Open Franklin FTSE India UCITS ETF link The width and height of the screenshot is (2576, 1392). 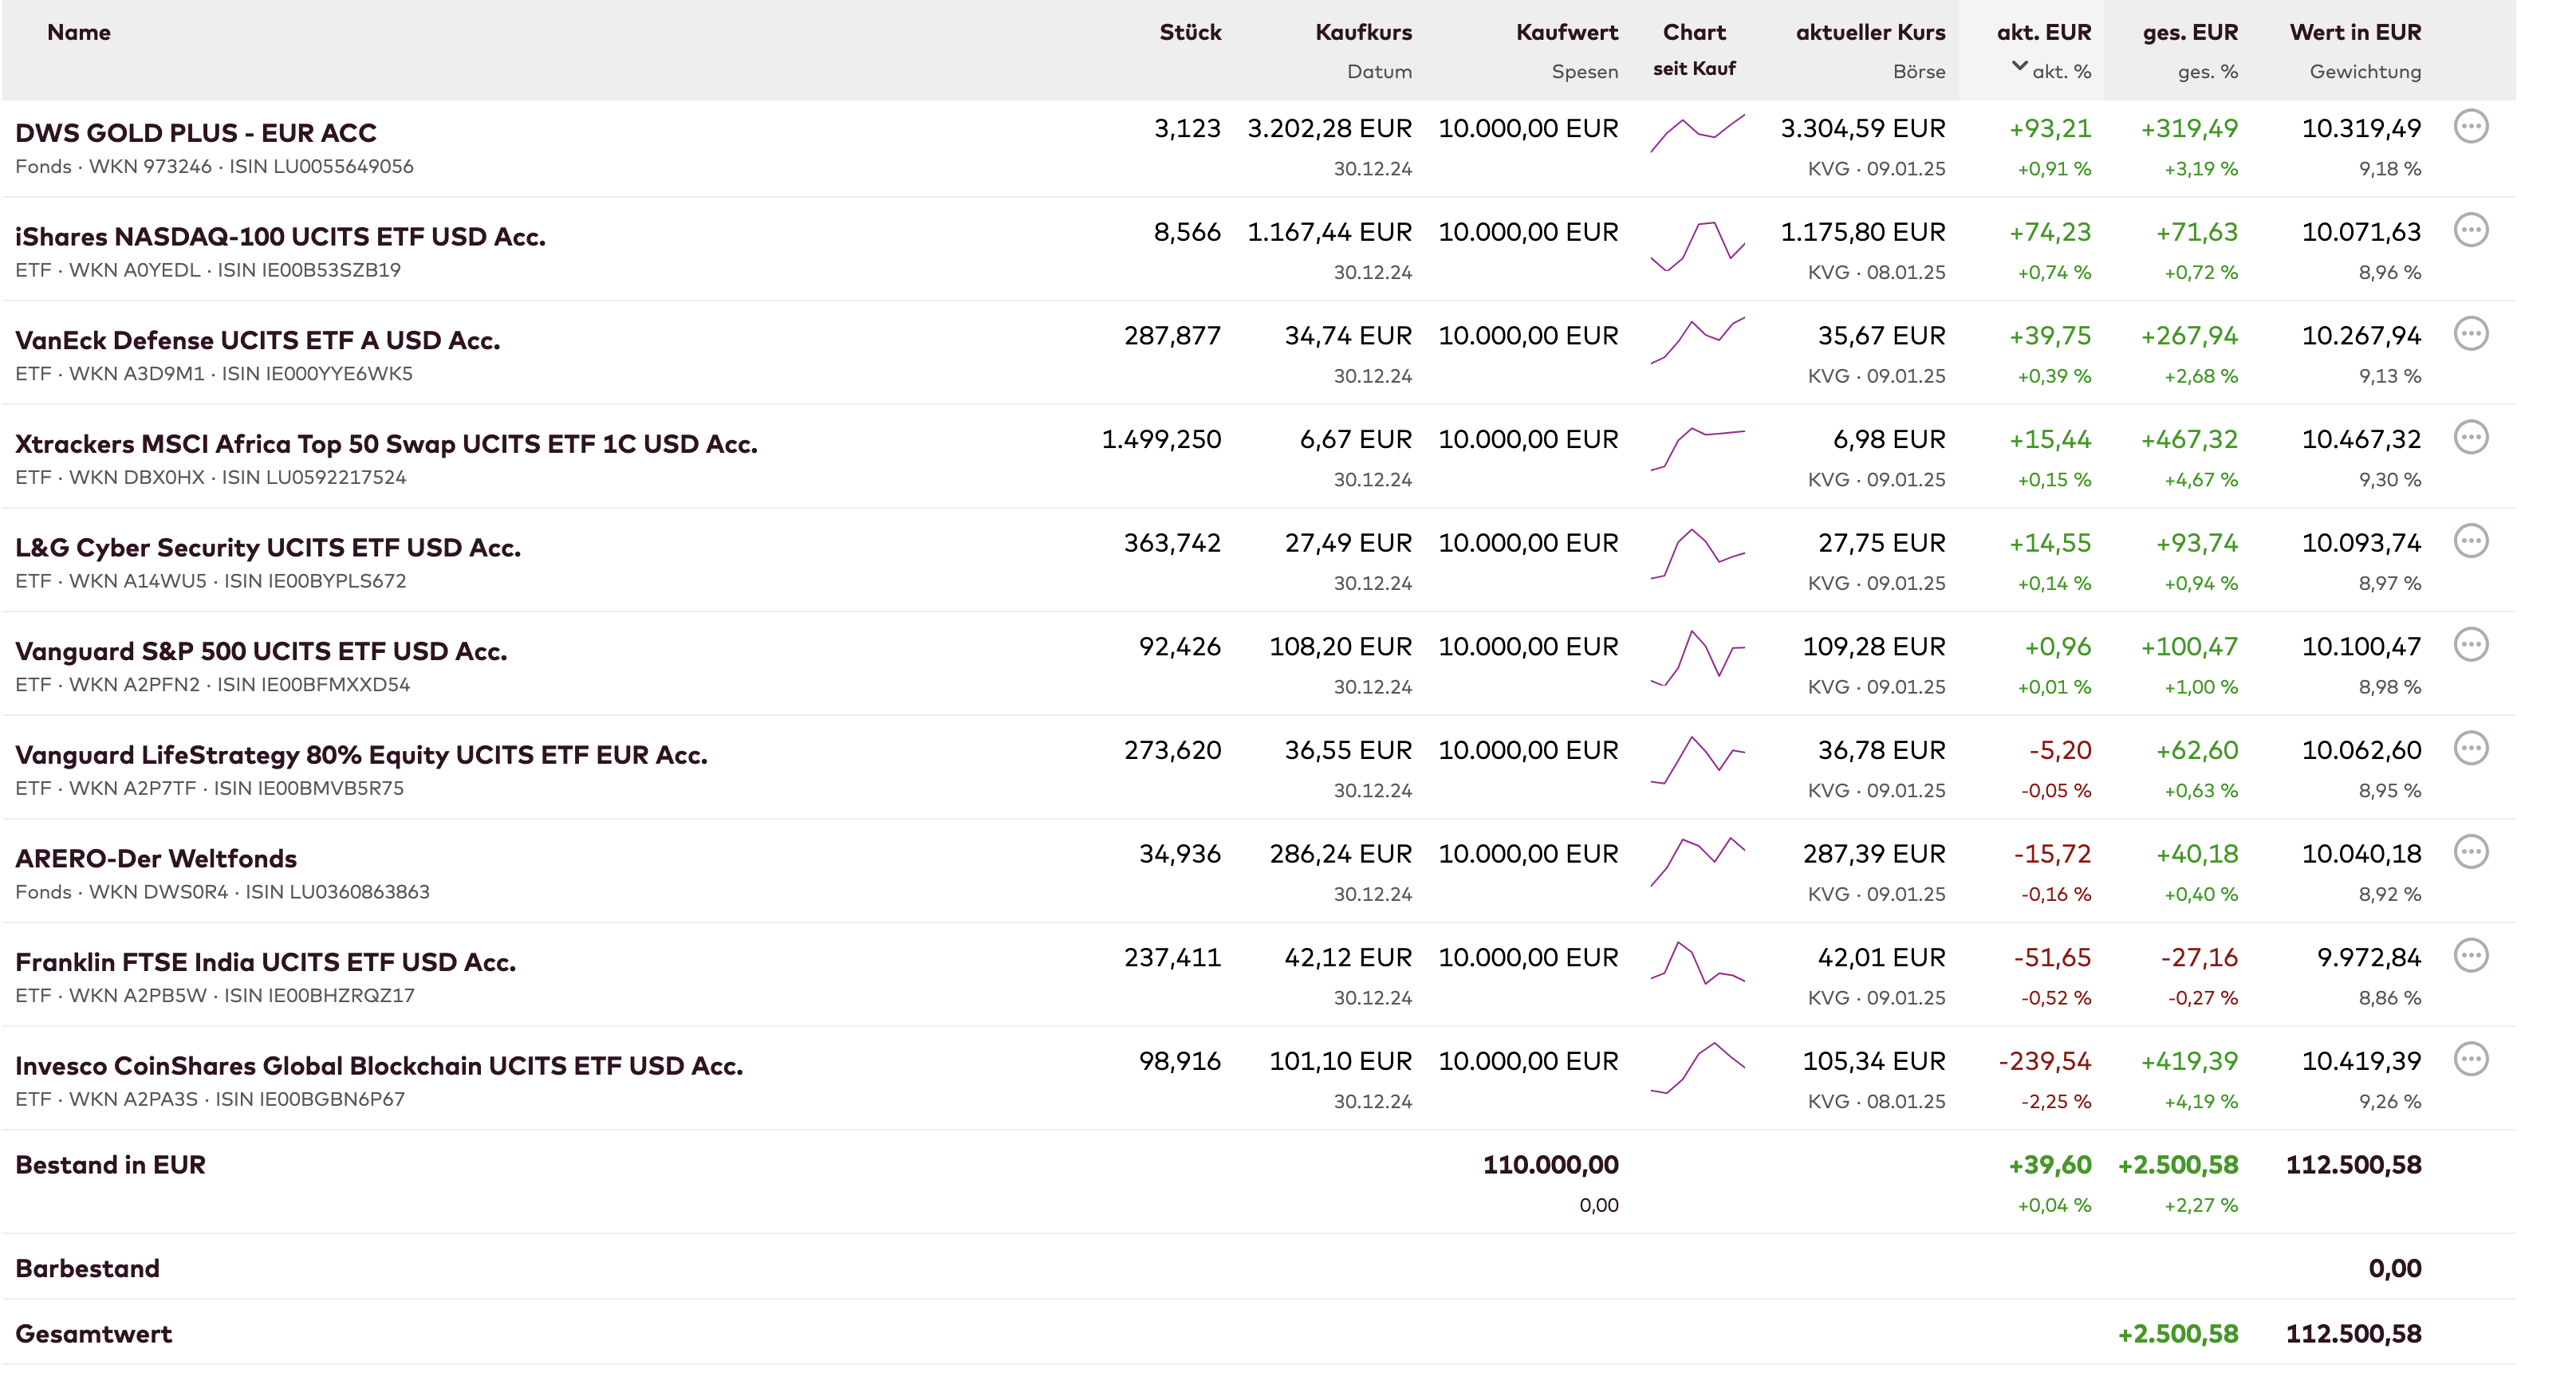265,962
